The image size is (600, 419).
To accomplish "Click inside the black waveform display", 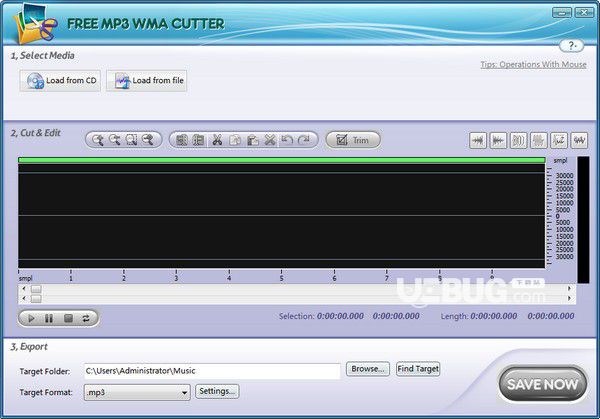I will [282, 216].
